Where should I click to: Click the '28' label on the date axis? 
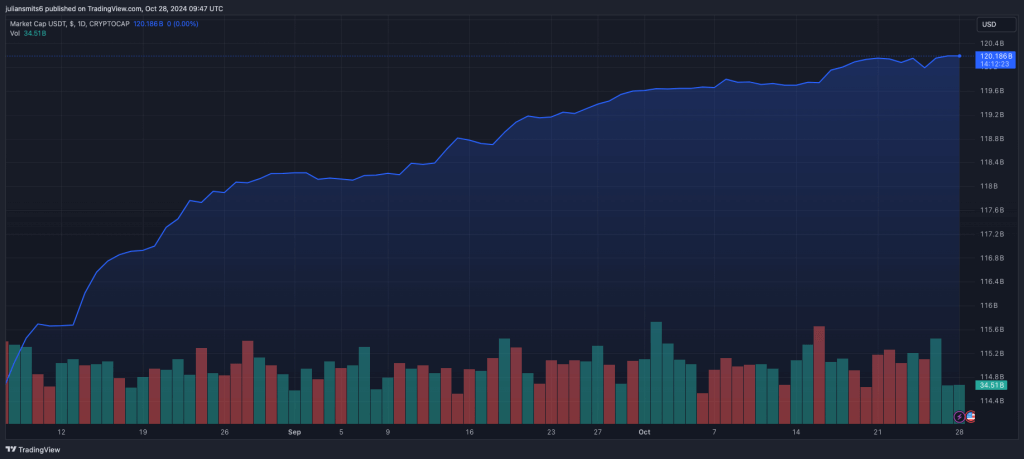click(x=959, y=432)
